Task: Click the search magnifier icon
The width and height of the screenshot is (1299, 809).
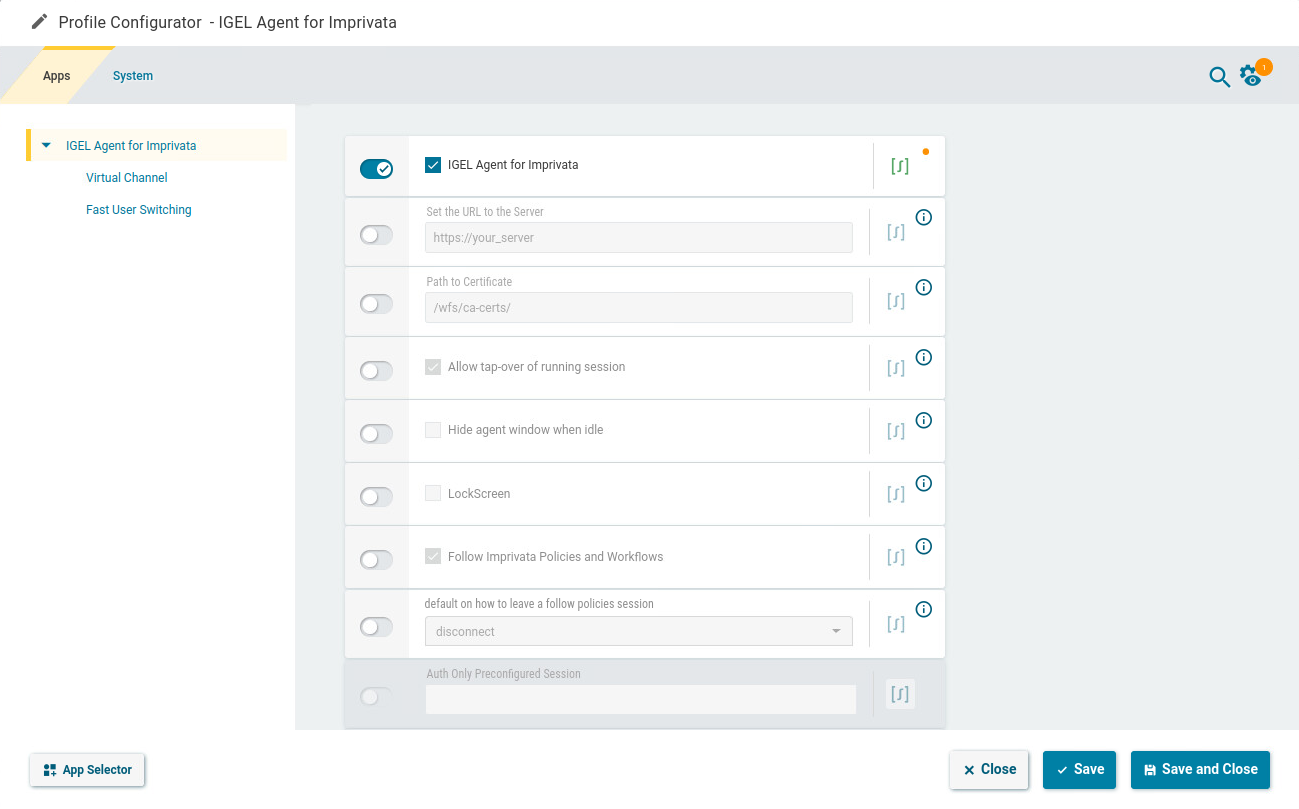Action: click(x=1219, y=77)
